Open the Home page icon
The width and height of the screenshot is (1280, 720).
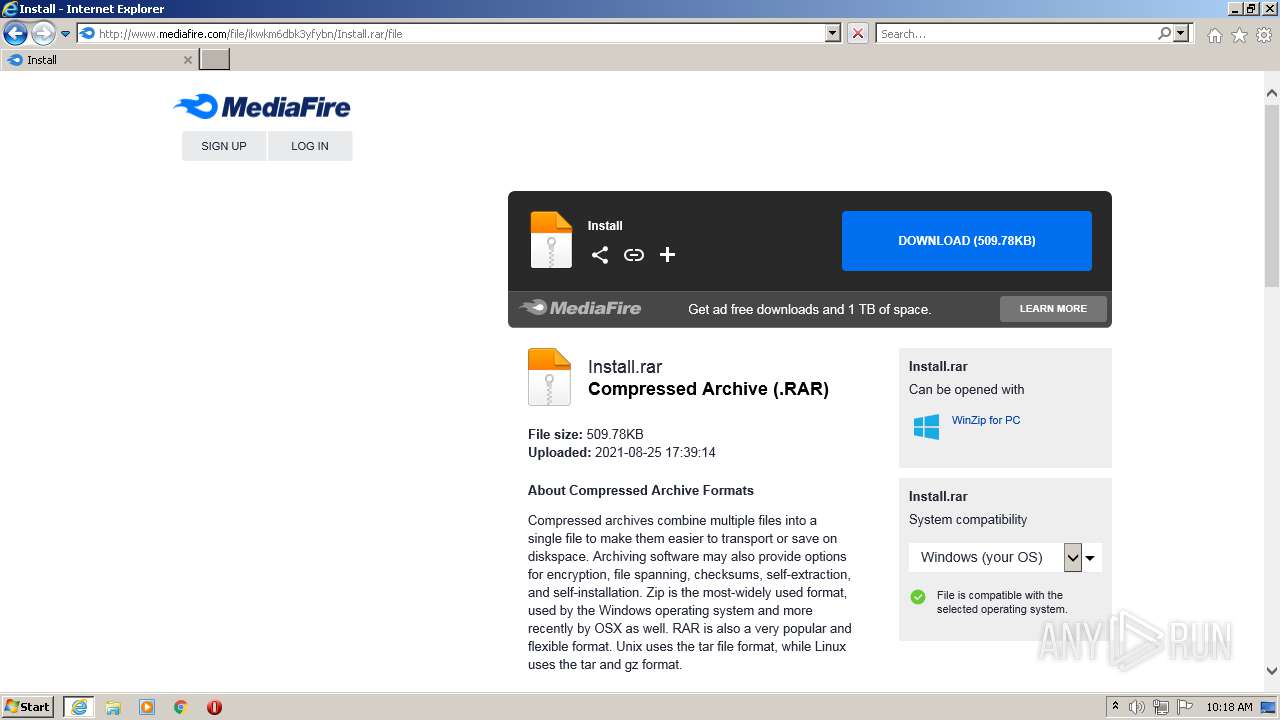coord(1214,35)
